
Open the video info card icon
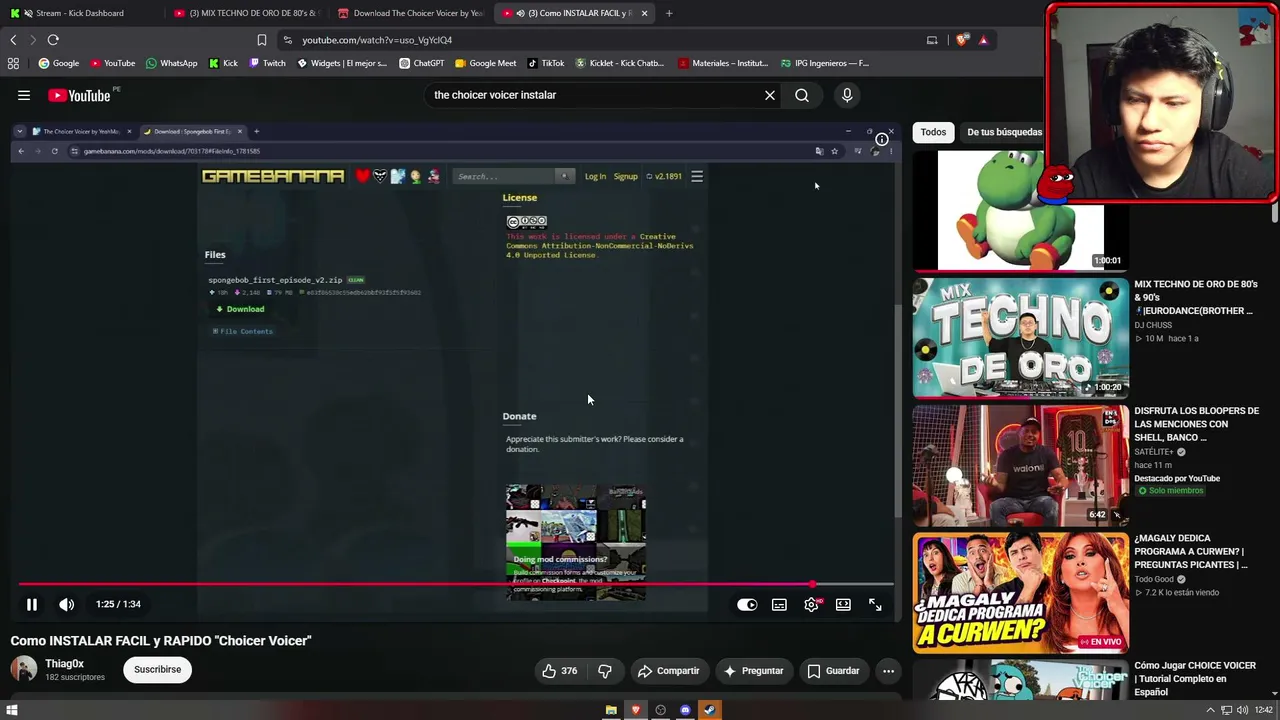click(x=882, y=139)
